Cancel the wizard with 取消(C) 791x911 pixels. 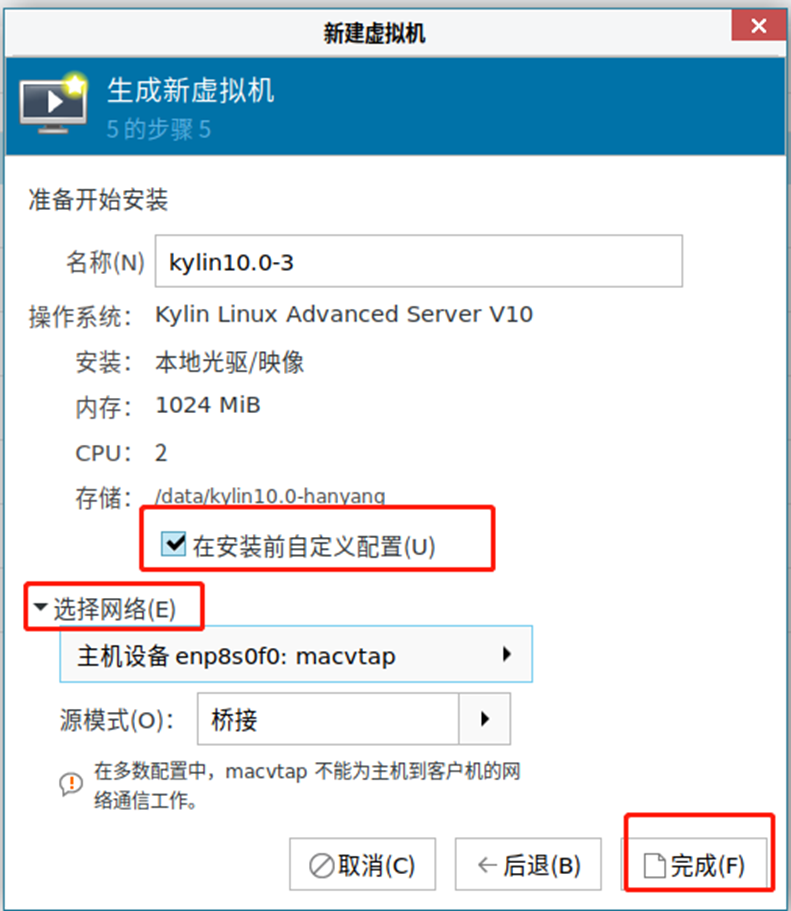click(362, 865)
